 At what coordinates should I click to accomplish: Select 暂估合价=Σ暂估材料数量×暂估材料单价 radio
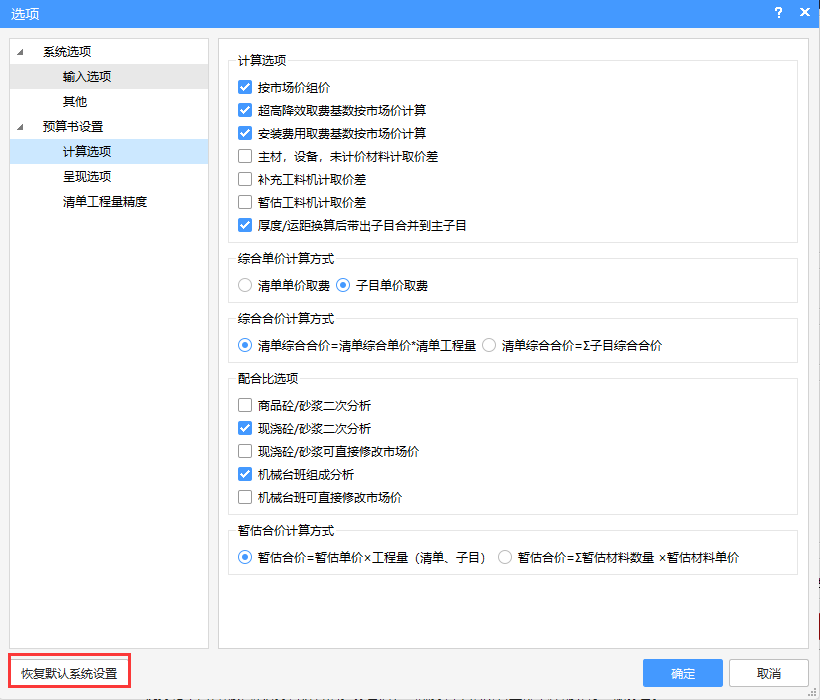pyautogui.click(x=505, y=558)
